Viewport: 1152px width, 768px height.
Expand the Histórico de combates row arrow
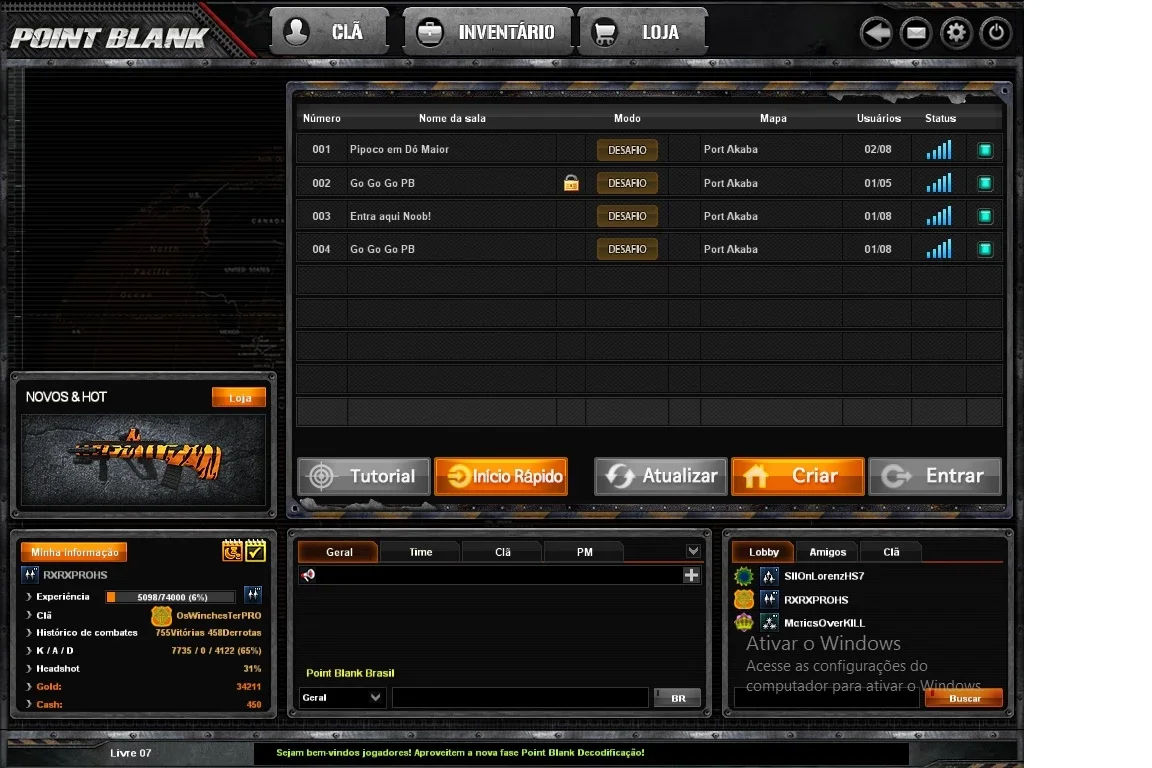[x=29, y=632]
